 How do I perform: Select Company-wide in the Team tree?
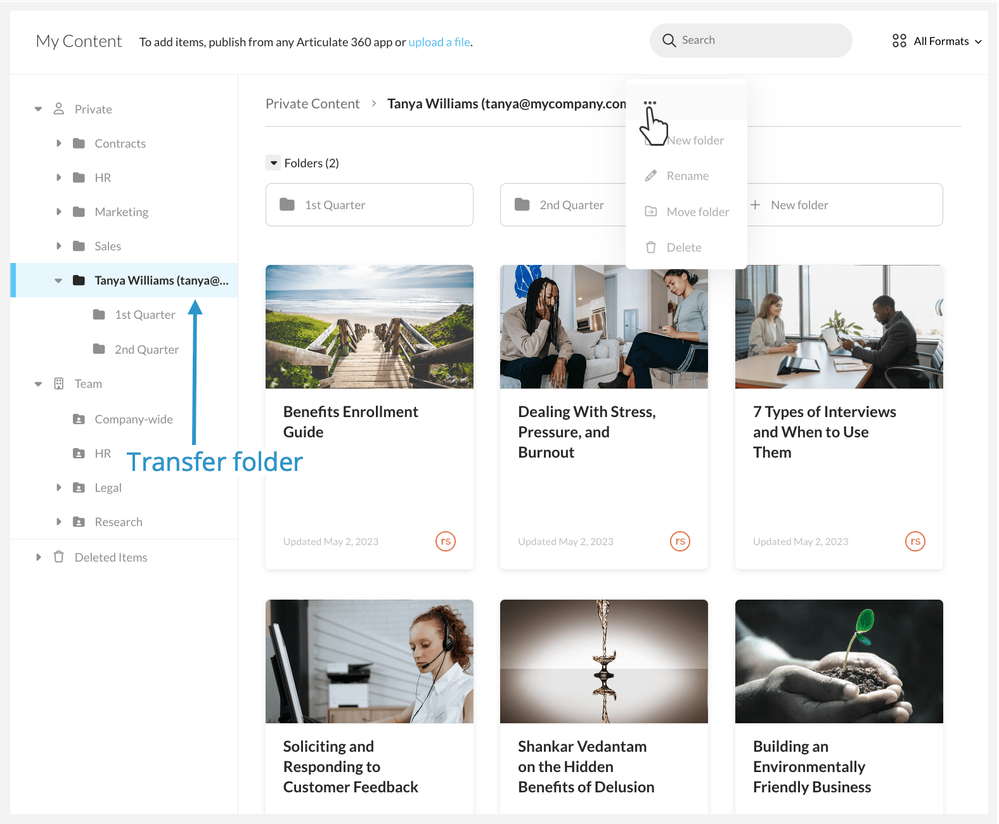(134, 419)
